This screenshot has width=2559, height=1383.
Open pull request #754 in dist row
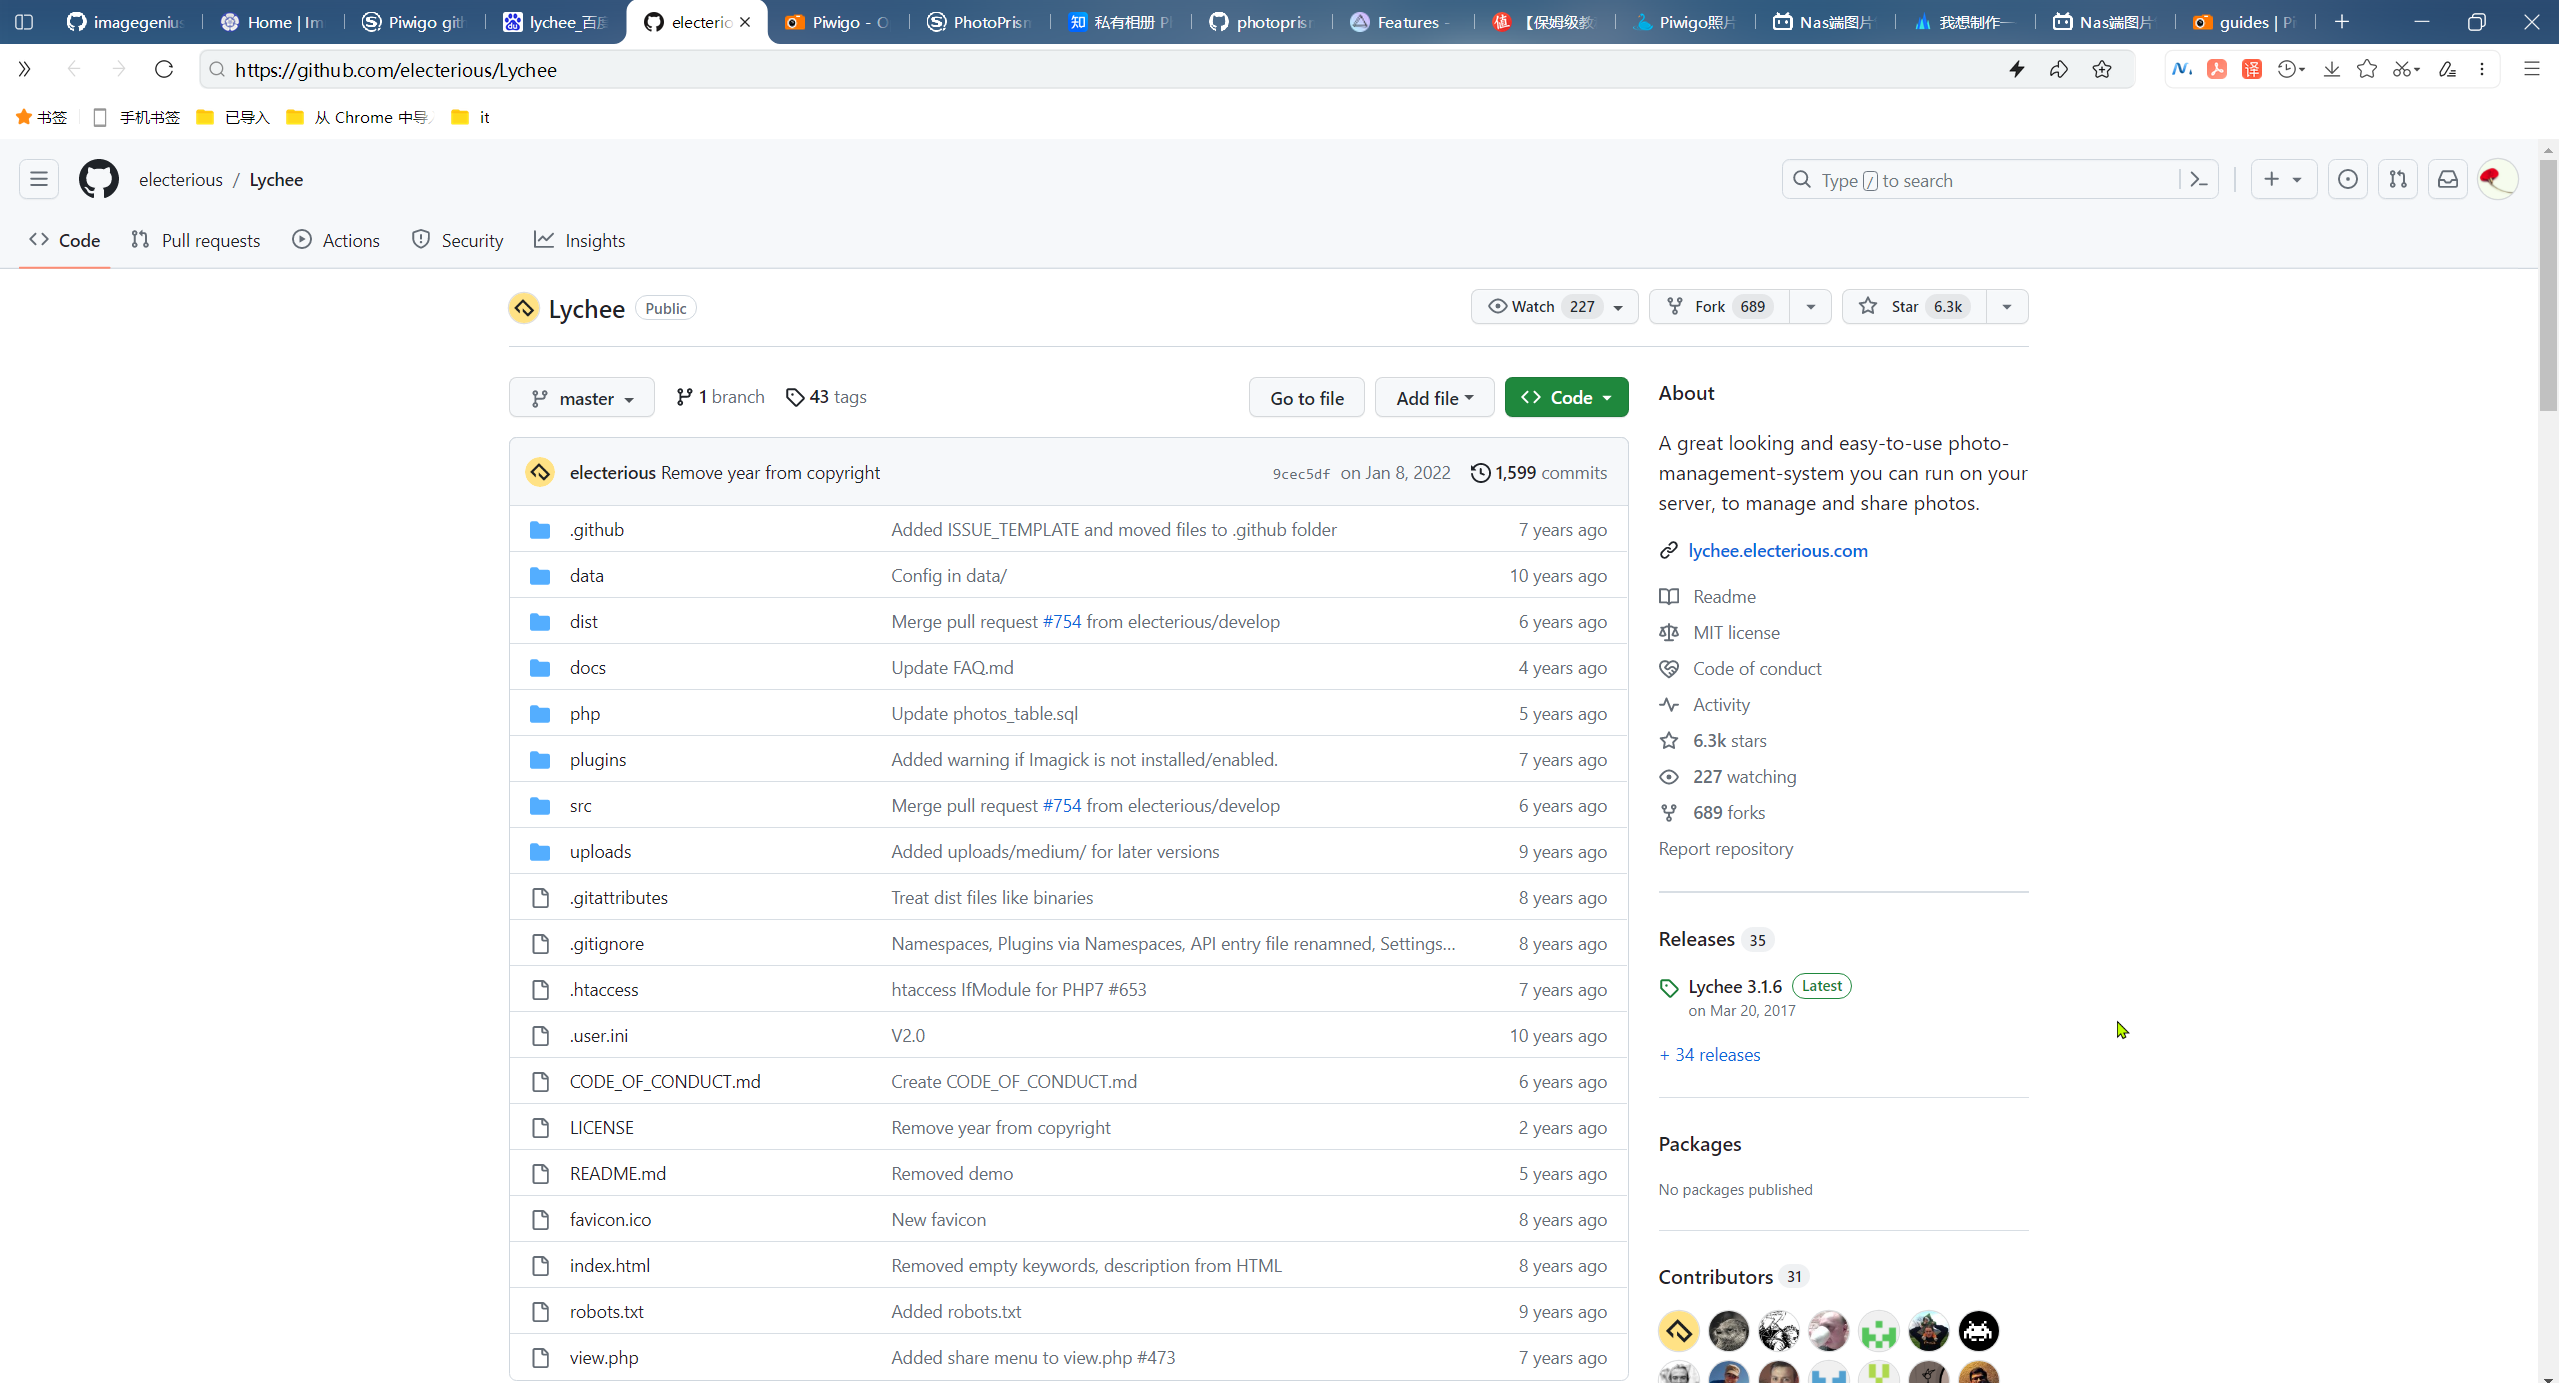pos(1062,622)
